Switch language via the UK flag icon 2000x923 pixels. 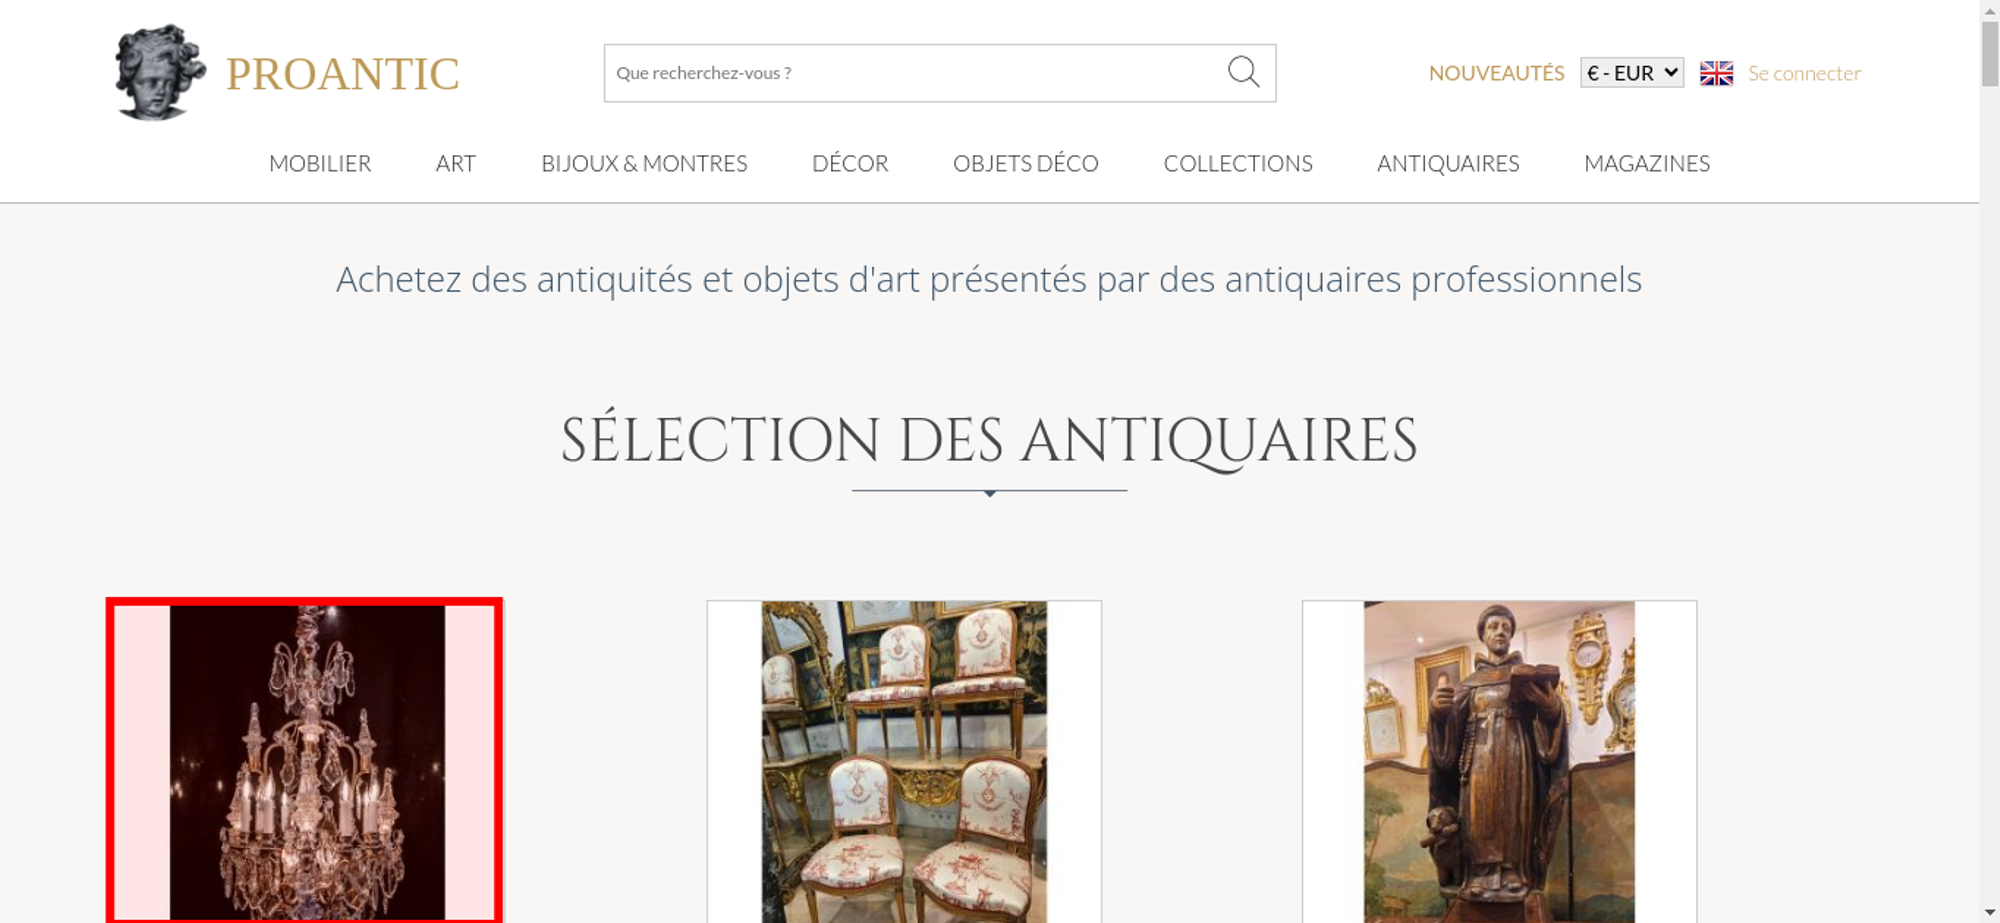tap(1716, 73)
